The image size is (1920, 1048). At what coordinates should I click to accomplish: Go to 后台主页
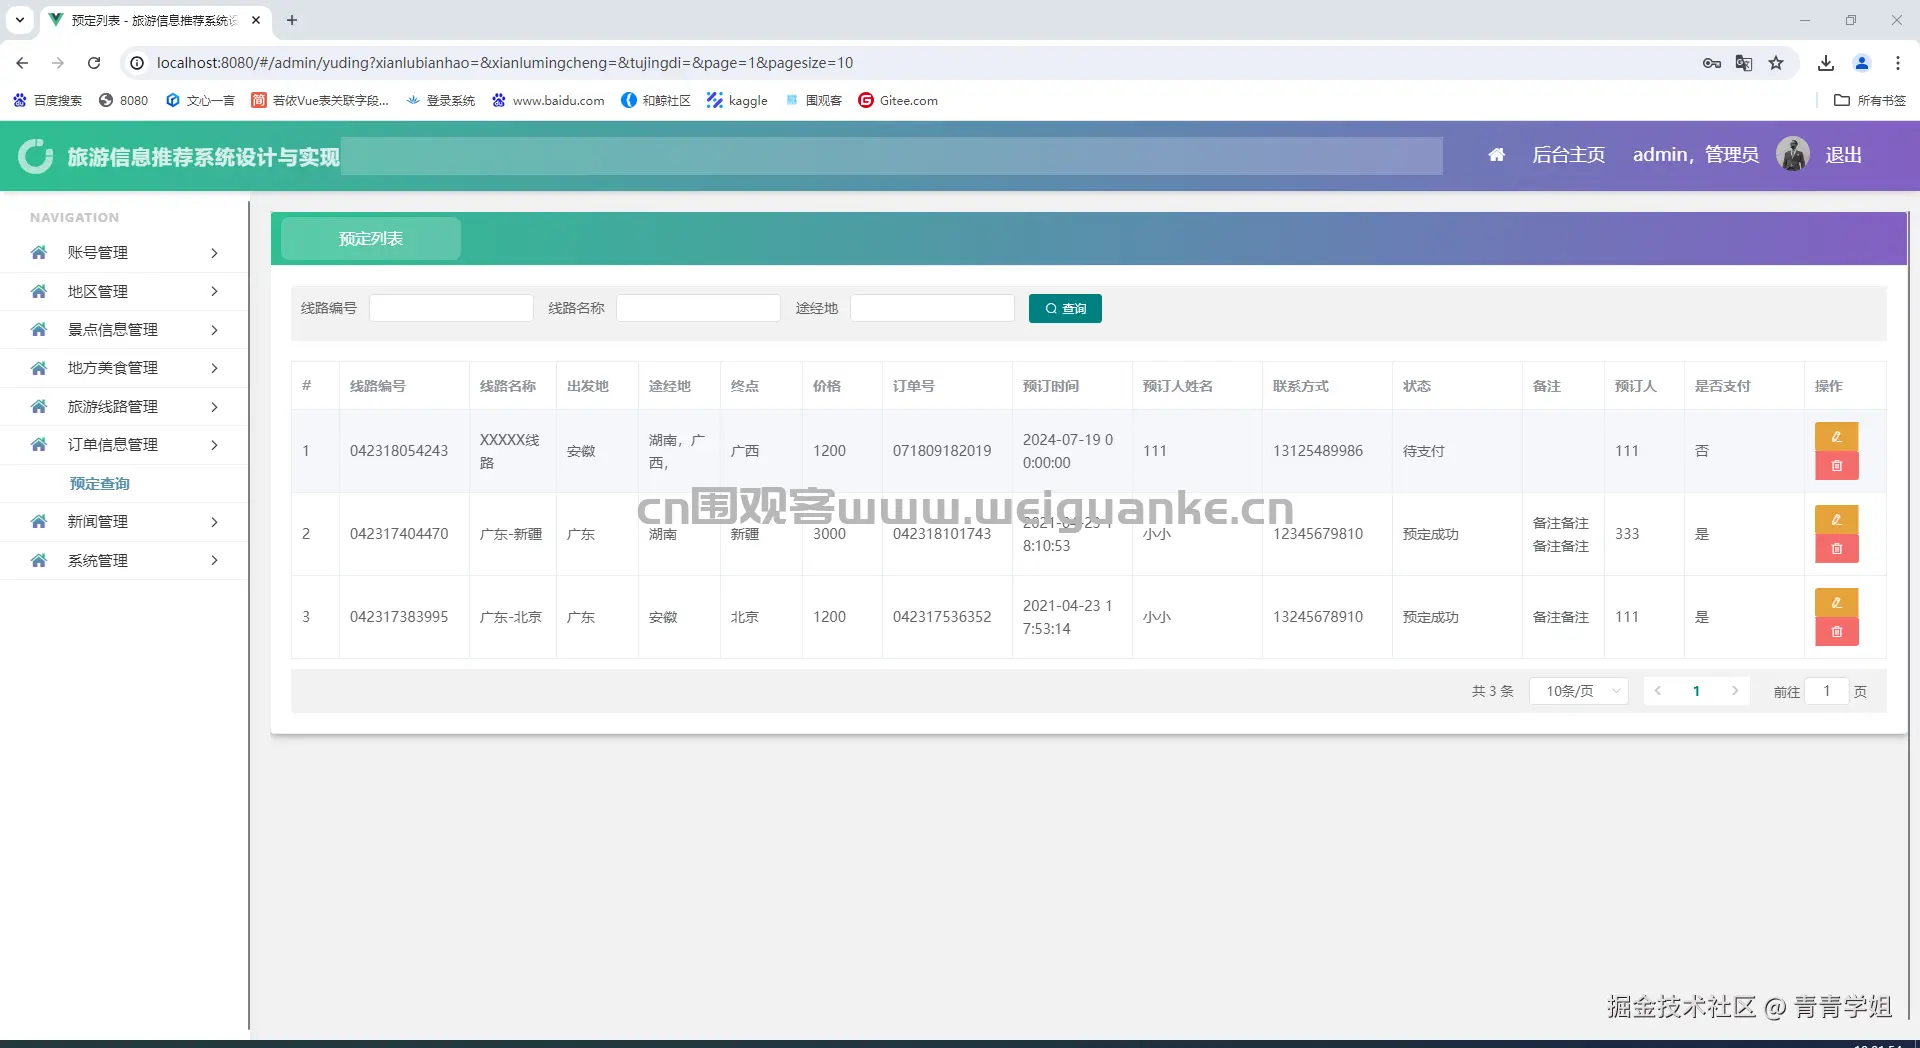1568,155
